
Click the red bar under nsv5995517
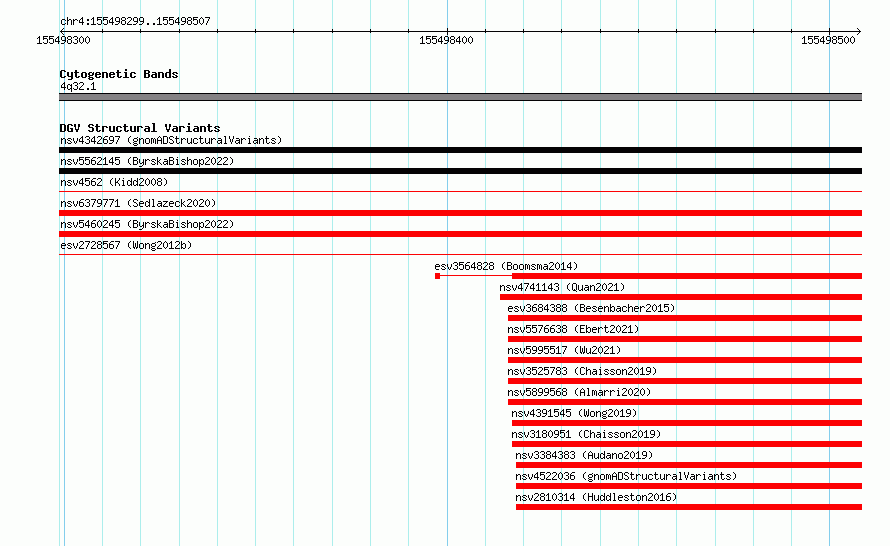click(x=685, y=360)
